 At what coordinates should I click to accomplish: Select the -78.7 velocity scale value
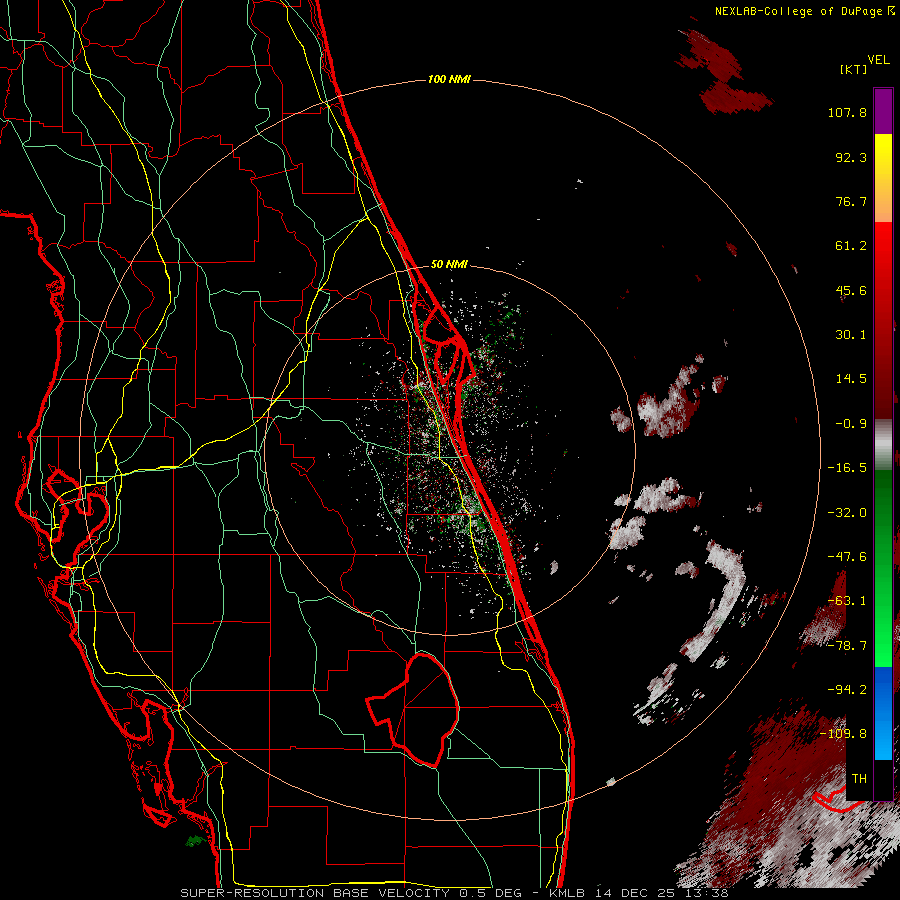847,646
